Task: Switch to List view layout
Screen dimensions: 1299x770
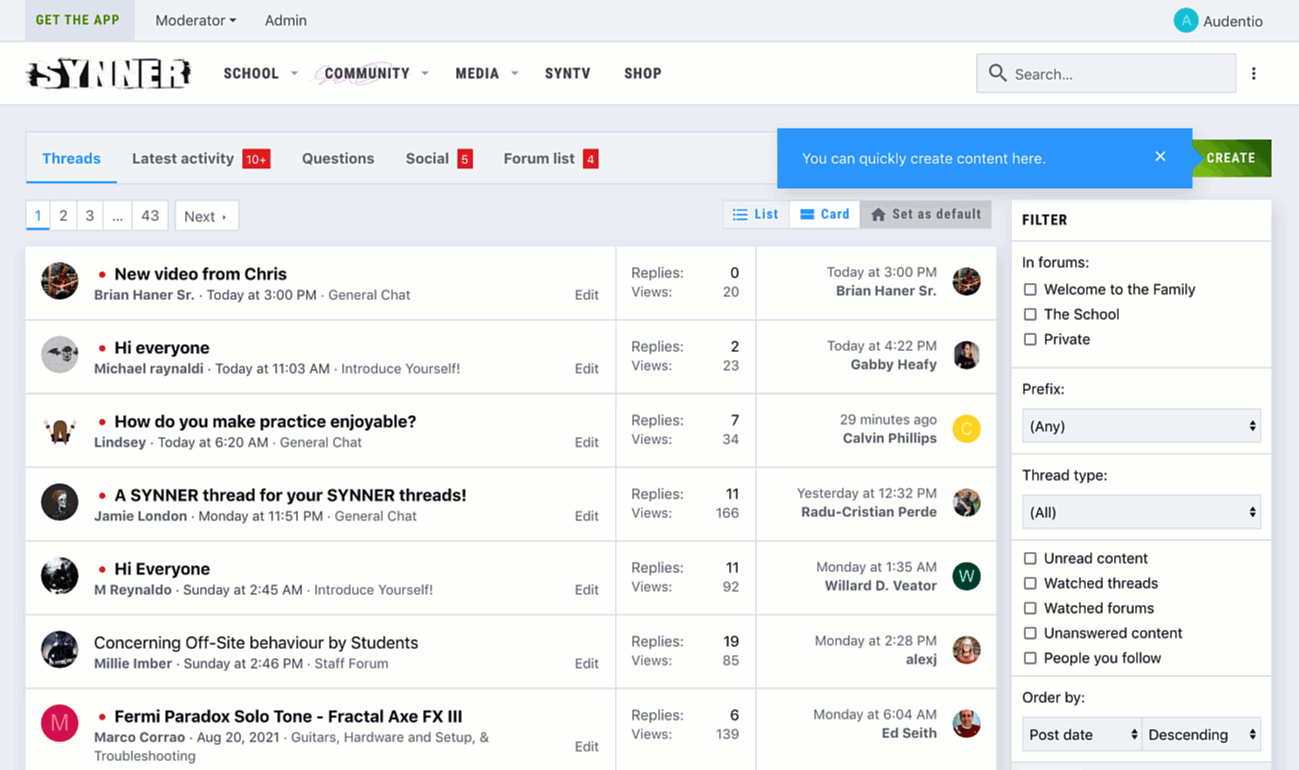Action: pyautogui.click(x=756, y=214)
